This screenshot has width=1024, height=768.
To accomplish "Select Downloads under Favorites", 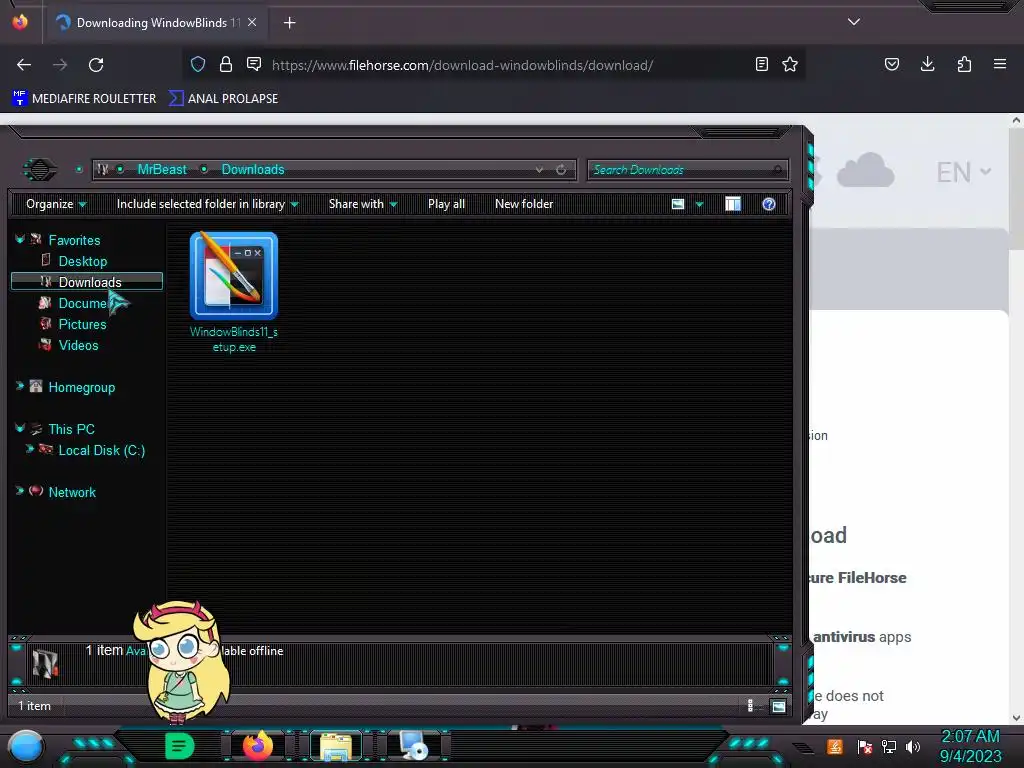I will 87,281.
